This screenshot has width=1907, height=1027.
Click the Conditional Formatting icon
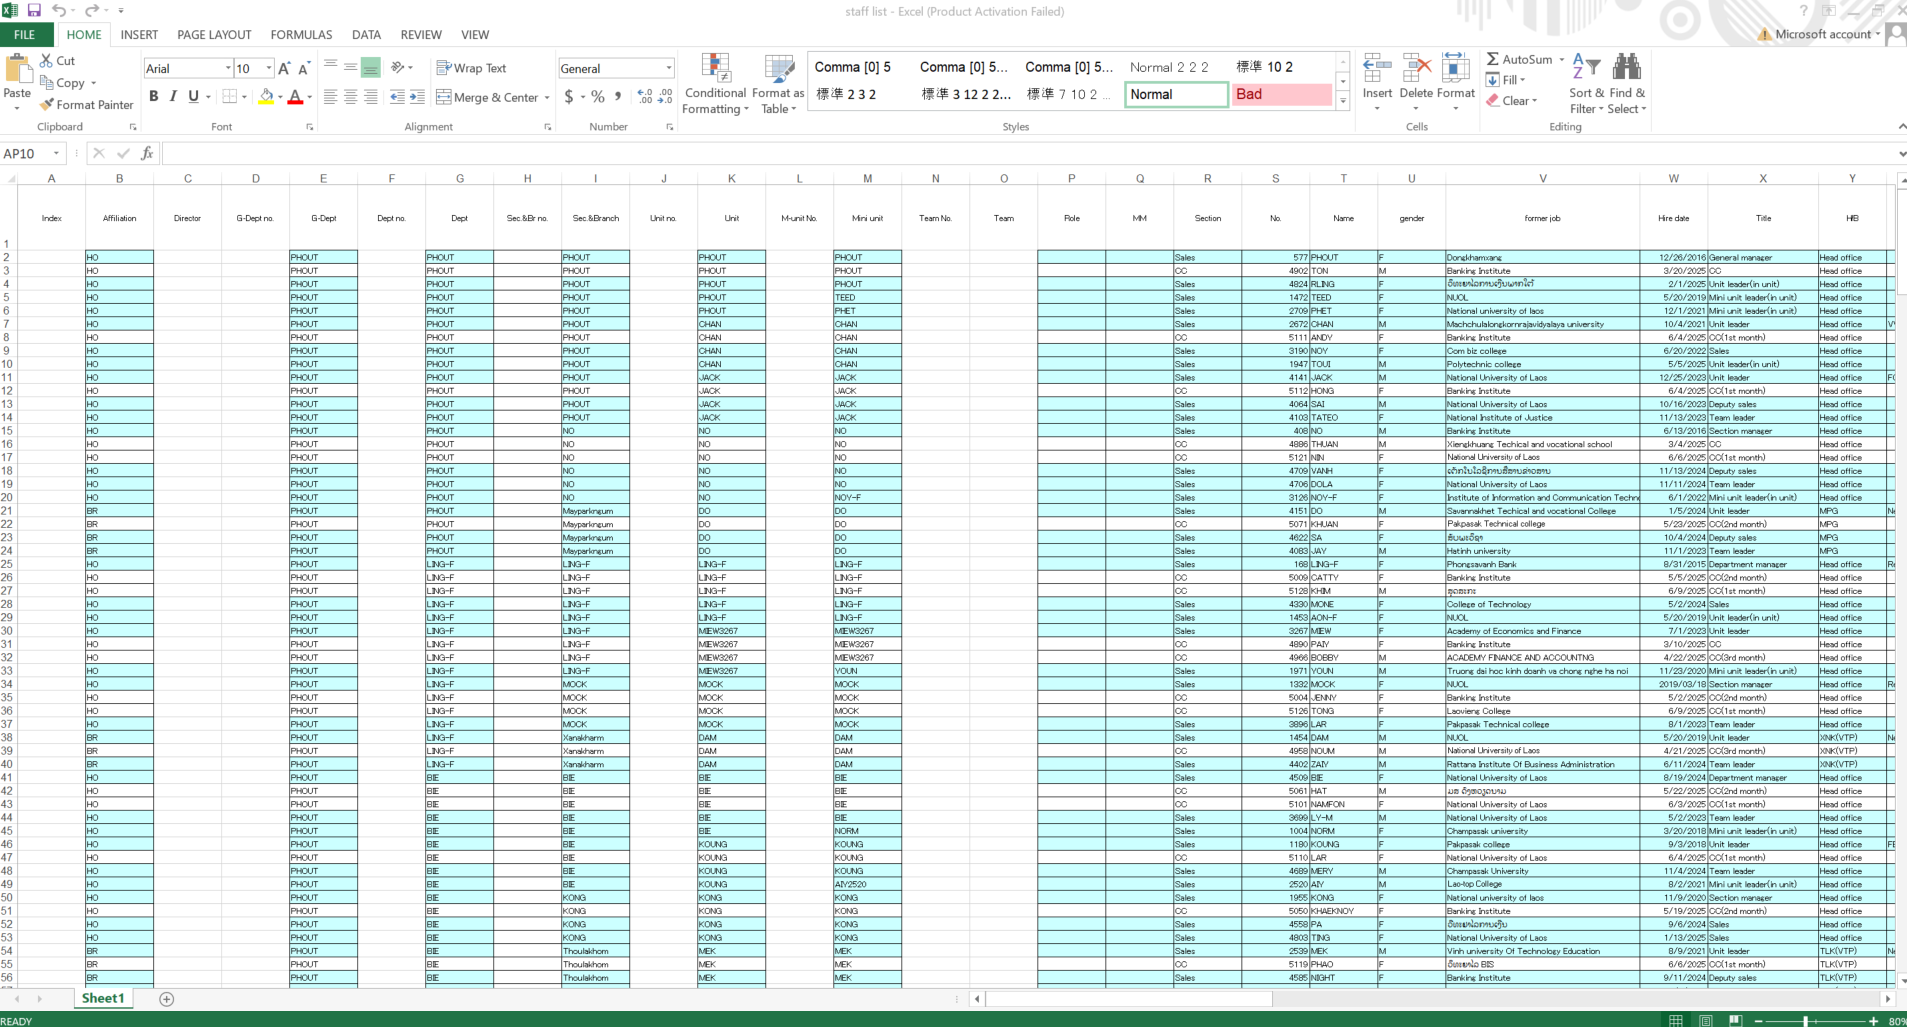coord(715,70)
